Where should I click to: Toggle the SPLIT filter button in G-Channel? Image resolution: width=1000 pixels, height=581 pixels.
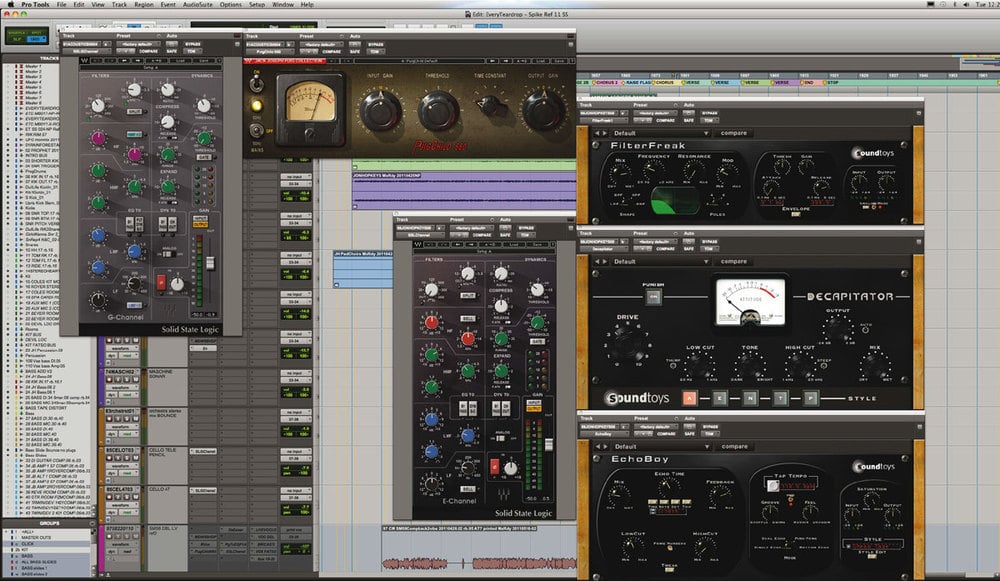pyautogui.click(x=134, y=112)
